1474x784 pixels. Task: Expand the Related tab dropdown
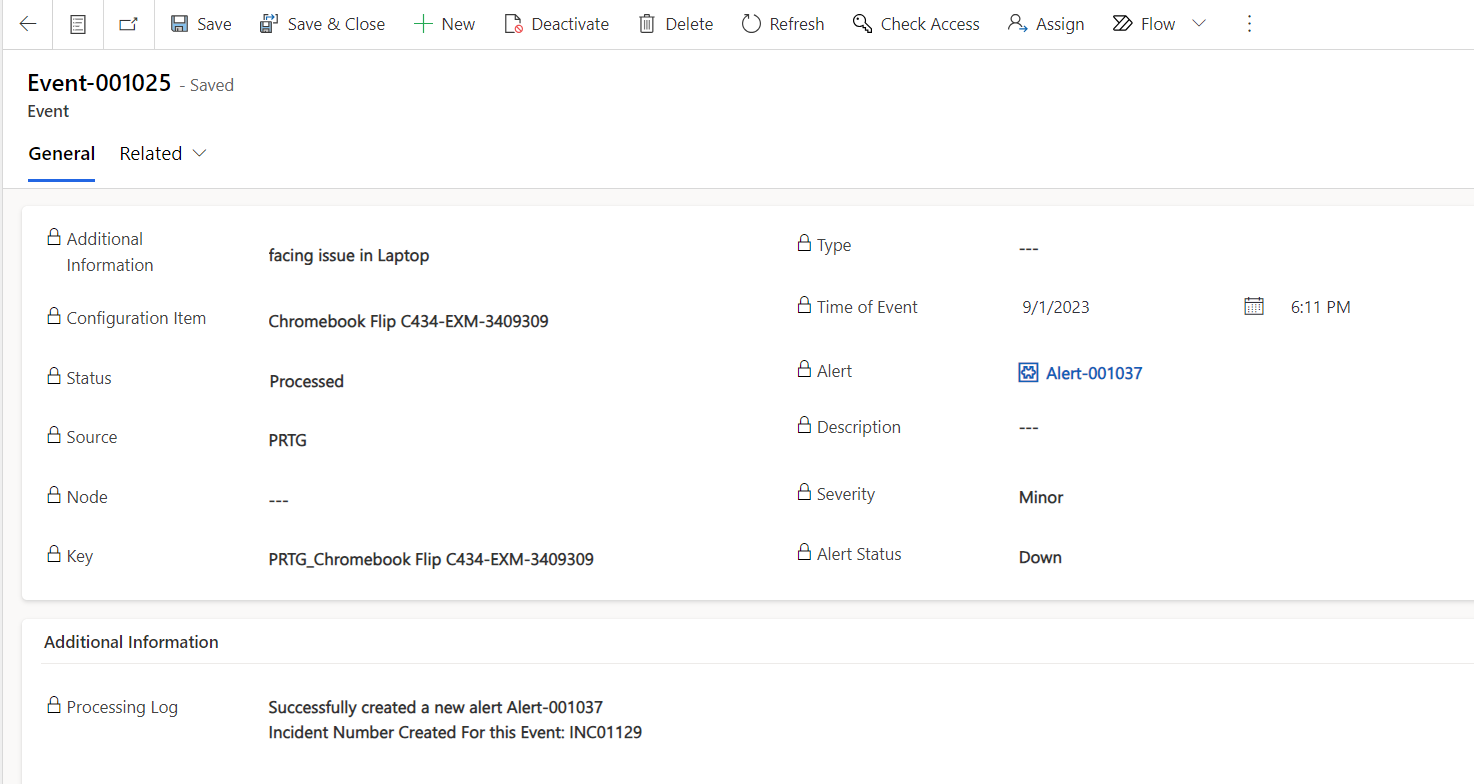pos(163,154)
